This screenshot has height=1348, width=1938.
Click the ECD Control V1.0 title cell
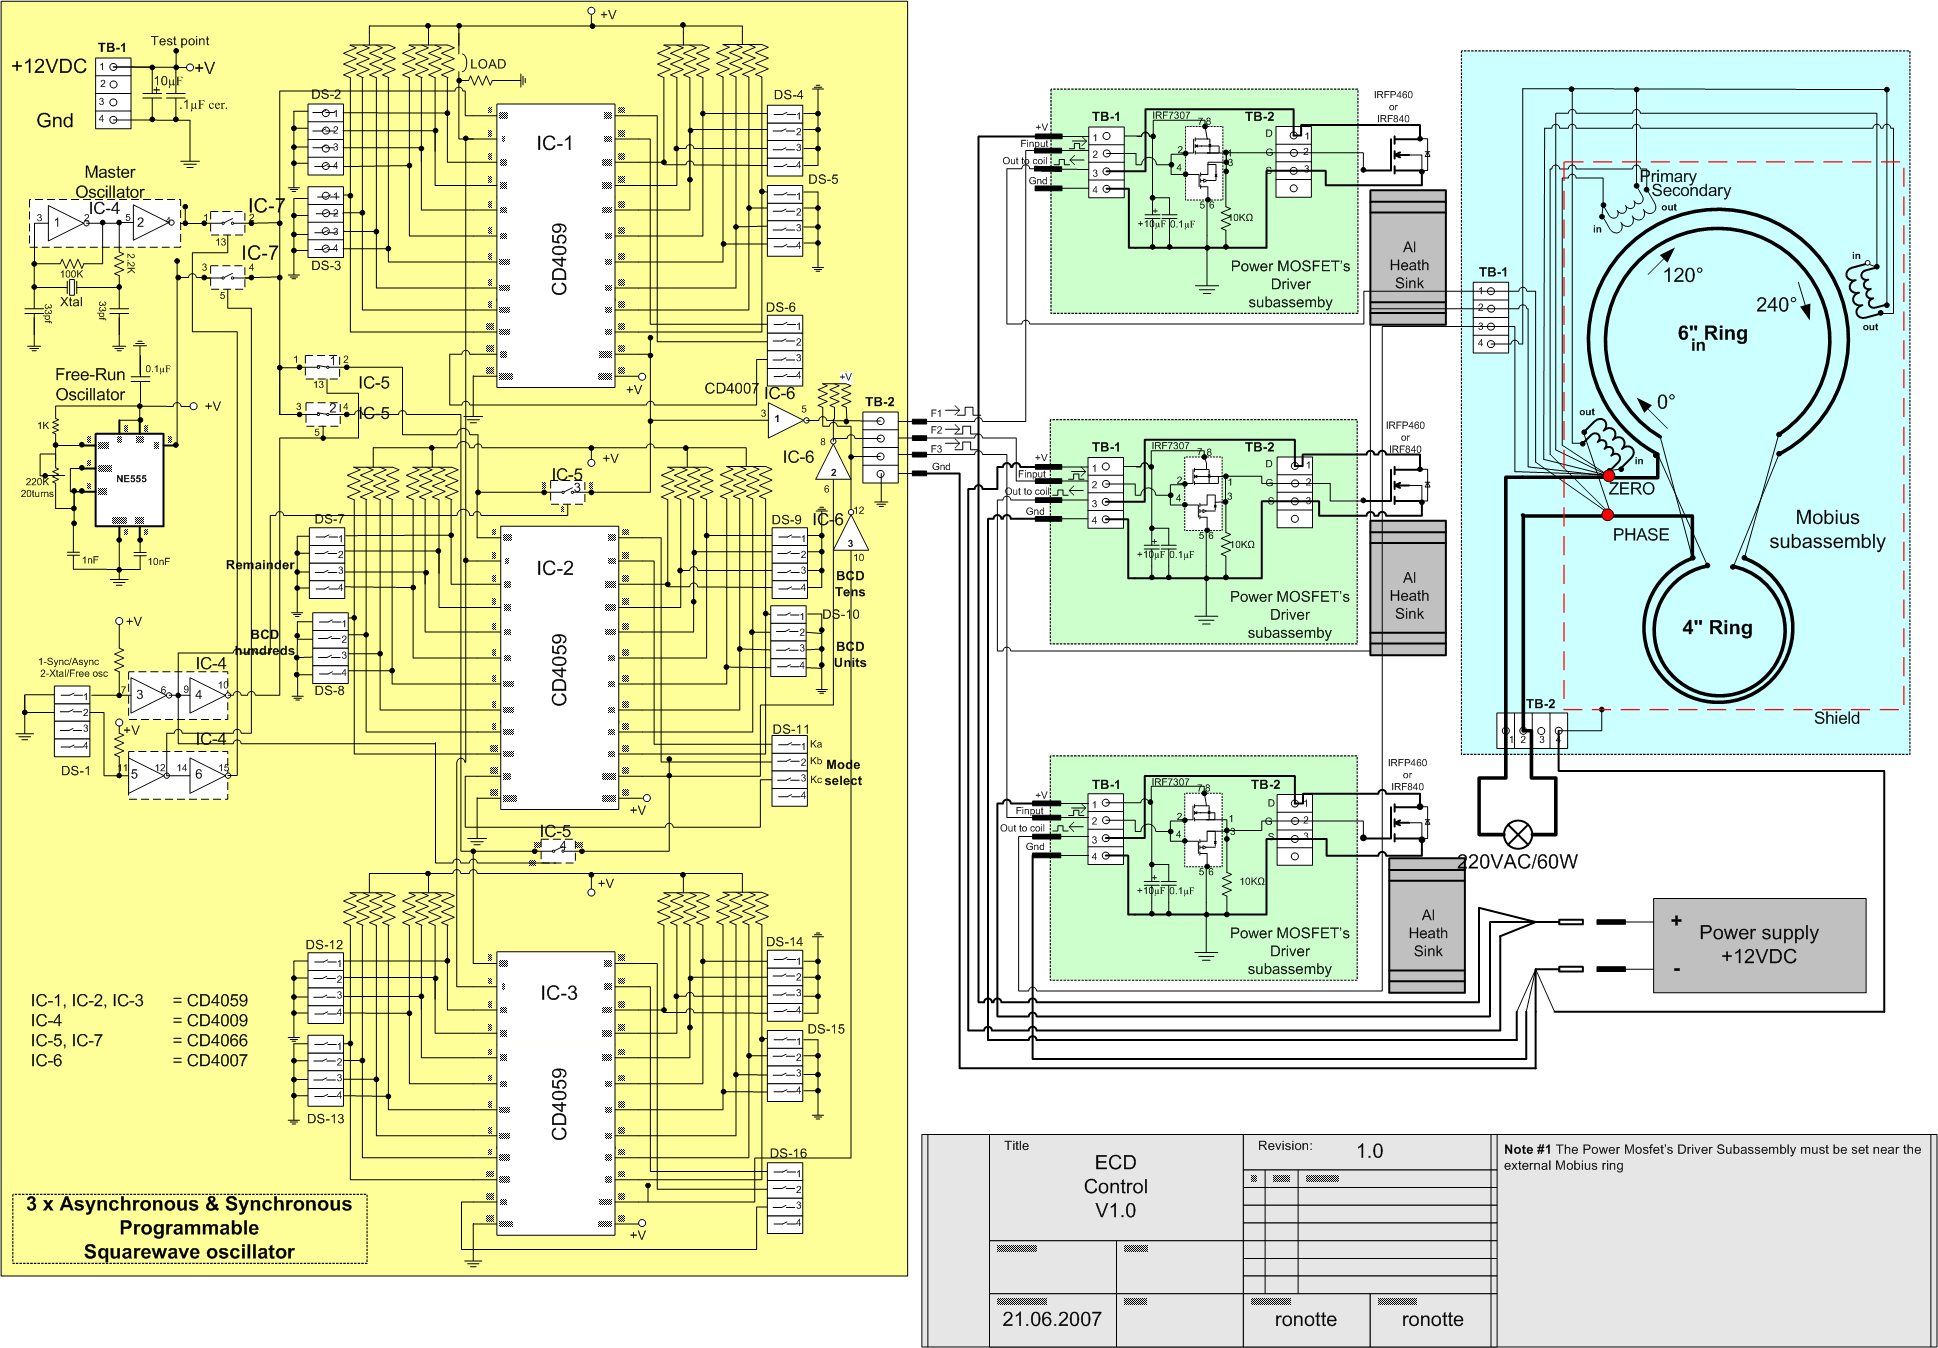[1116, 1187]
